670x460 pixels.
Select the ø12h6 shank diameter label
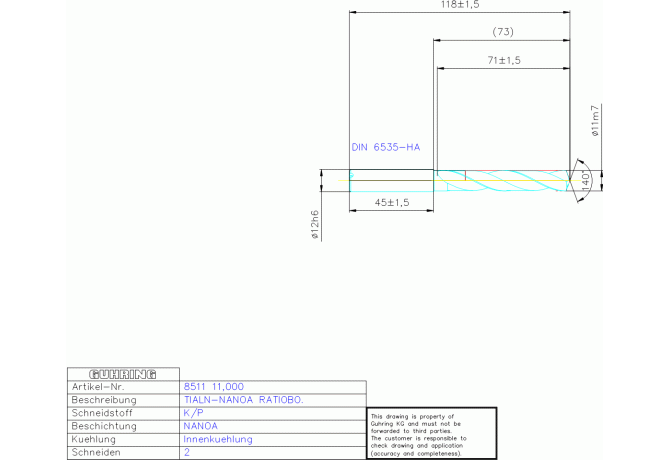(314, 225)
